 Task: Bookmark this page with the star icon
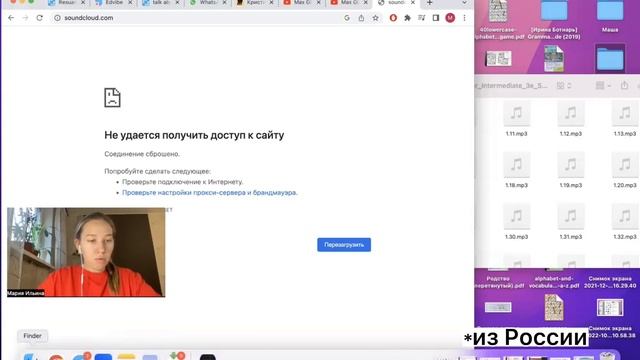coord(376,18)
